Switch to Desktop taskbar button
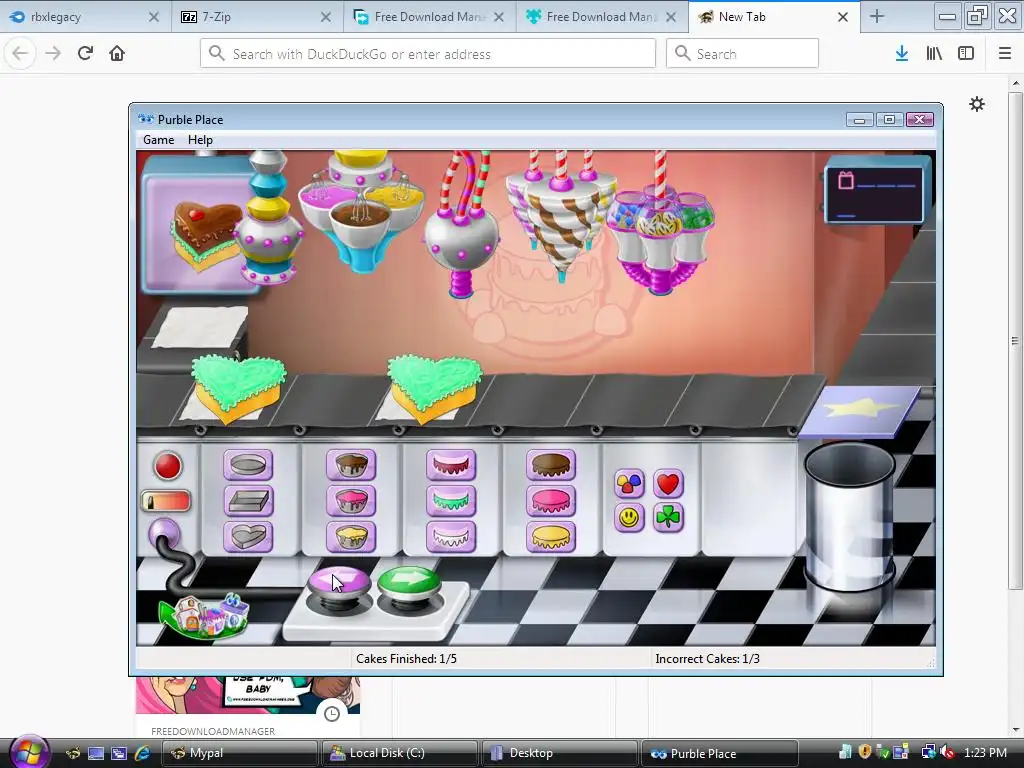Viewport: 1024px width, 768px height. (558, 753)
